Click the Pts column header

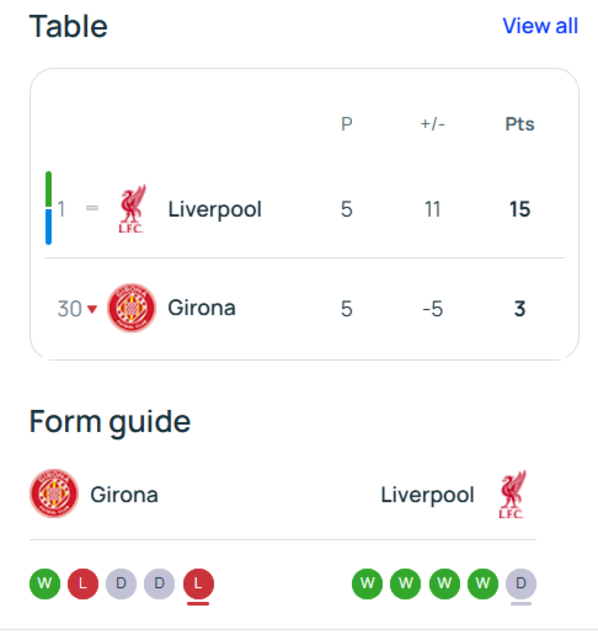(520, 124)
